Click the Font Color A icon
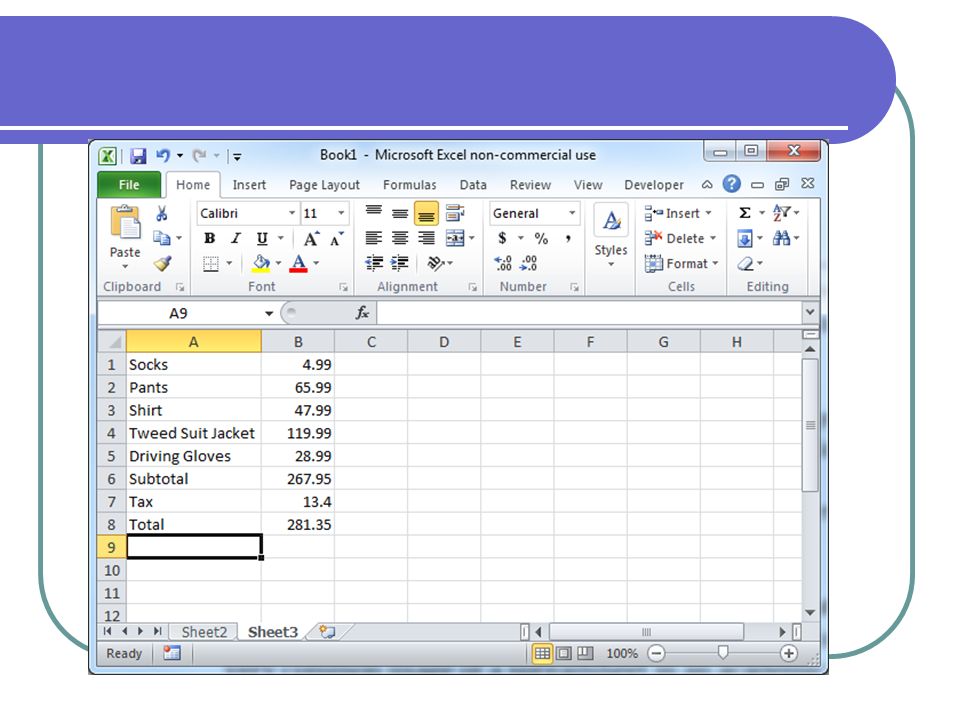This screenshot has width=960, height=720. 298,263
